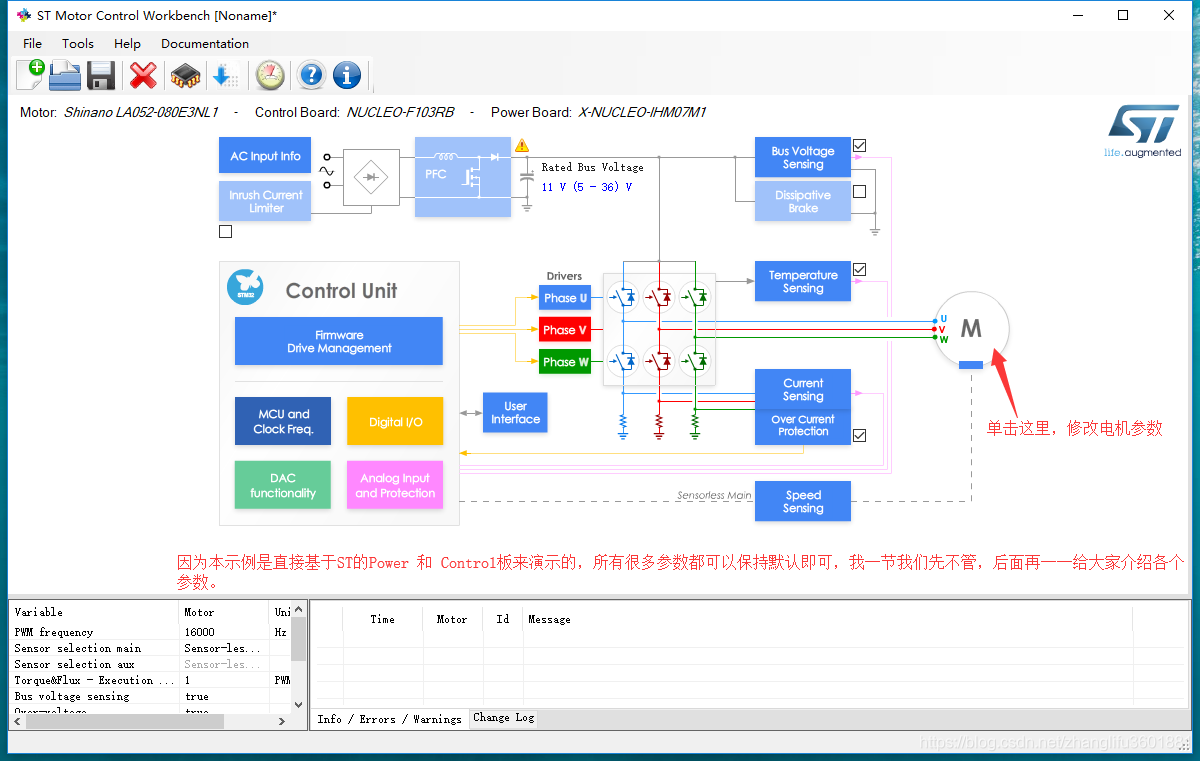Open the Documentation menu
The image size is (1200, 761).
(x=205, y=43)
